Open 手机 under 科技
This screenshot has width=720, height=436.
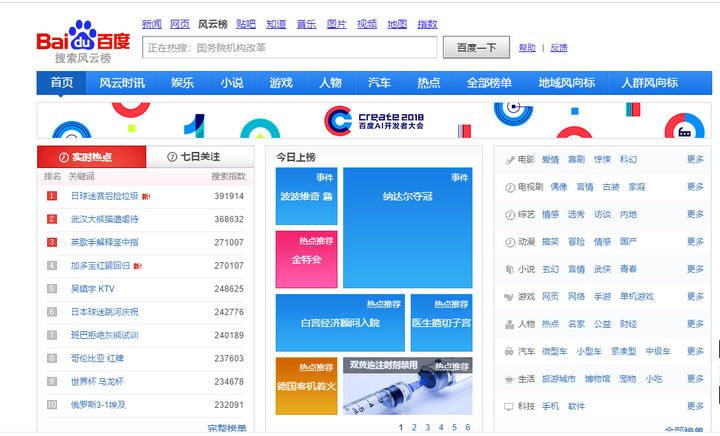550,406
